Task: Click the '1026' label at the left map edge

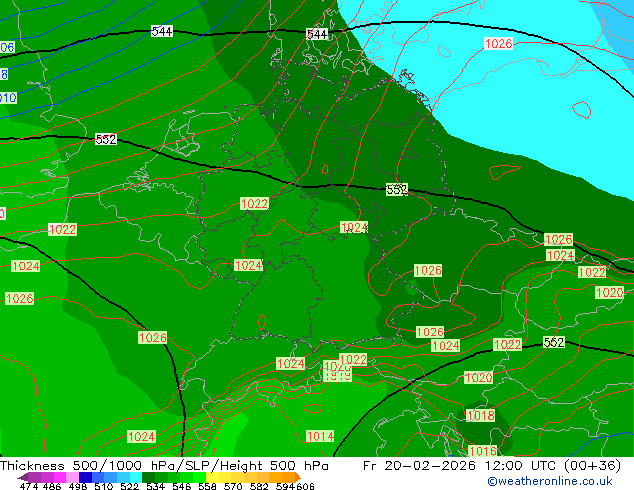Action: click(x=19, y=298)
